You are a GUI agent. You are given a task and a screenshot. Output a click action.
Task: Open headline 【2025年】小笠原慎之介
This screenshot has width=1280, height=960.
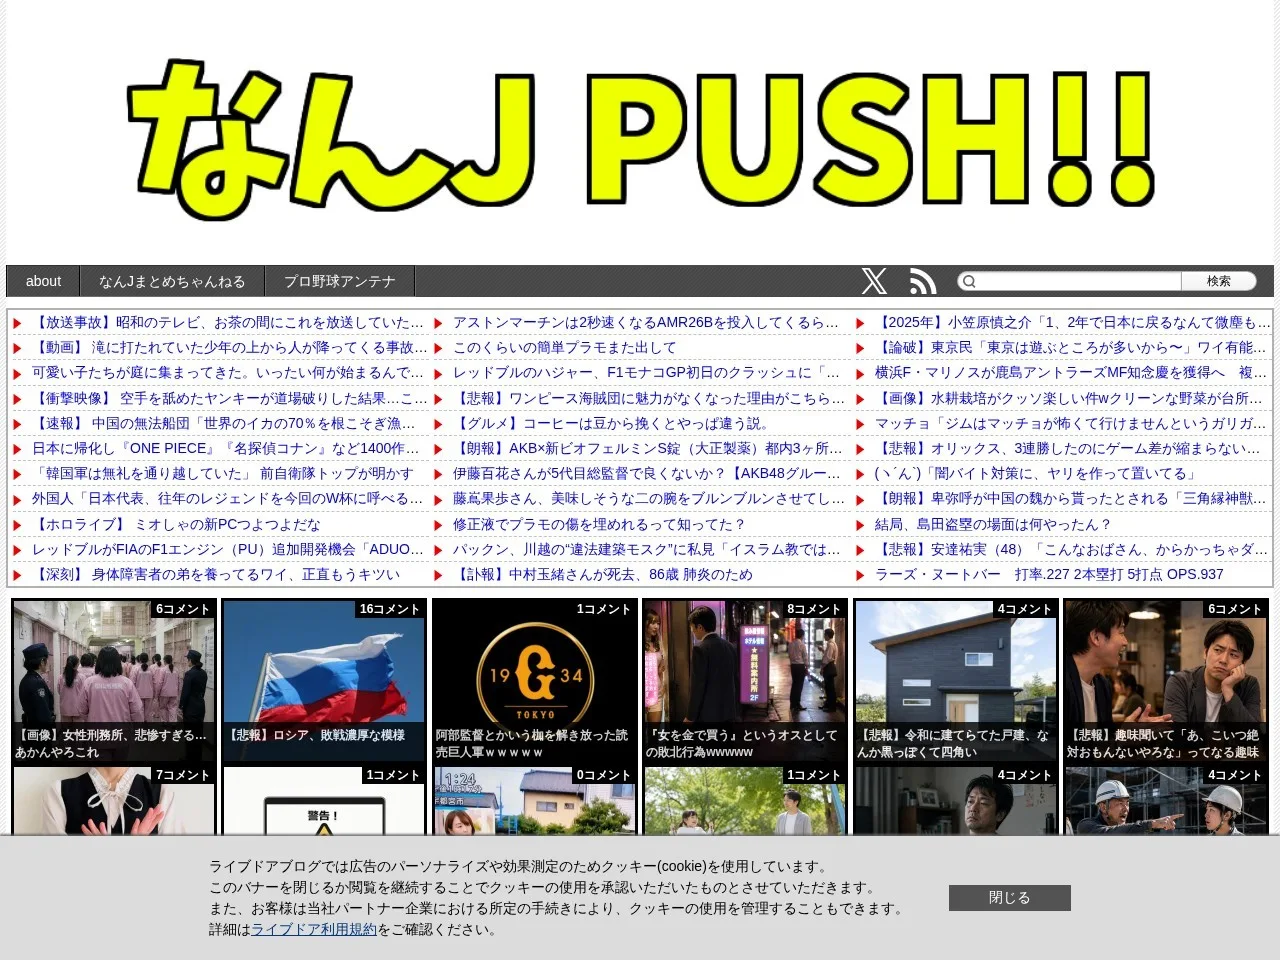click(x=1073, y=322)
